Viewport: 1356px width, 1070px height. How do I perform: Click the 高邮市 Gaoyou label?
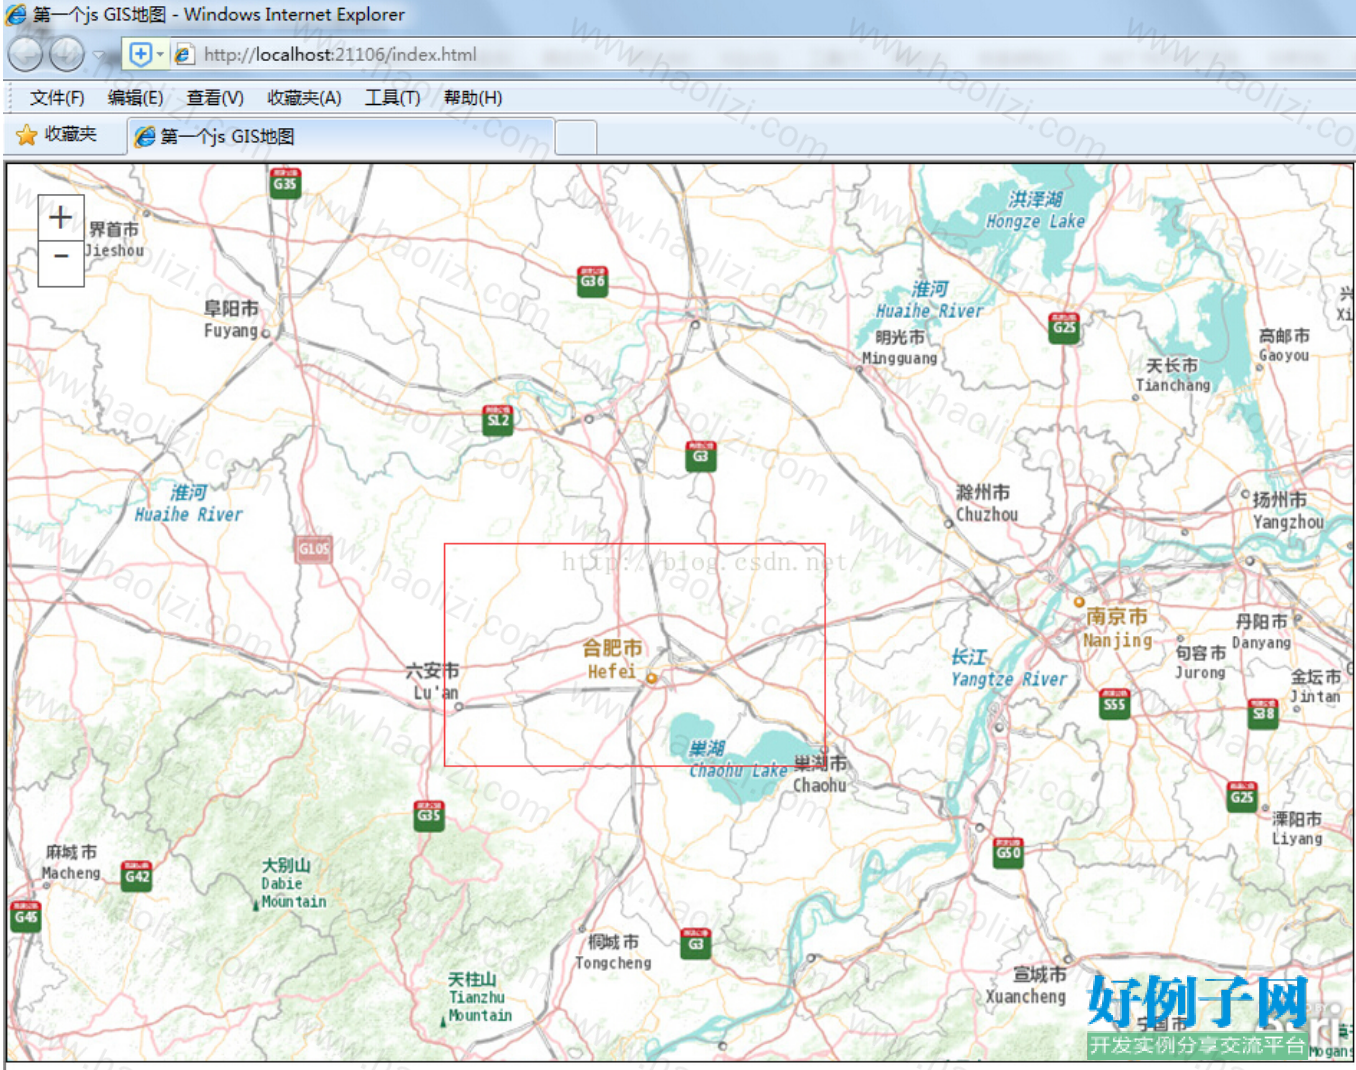[1284, 345]
